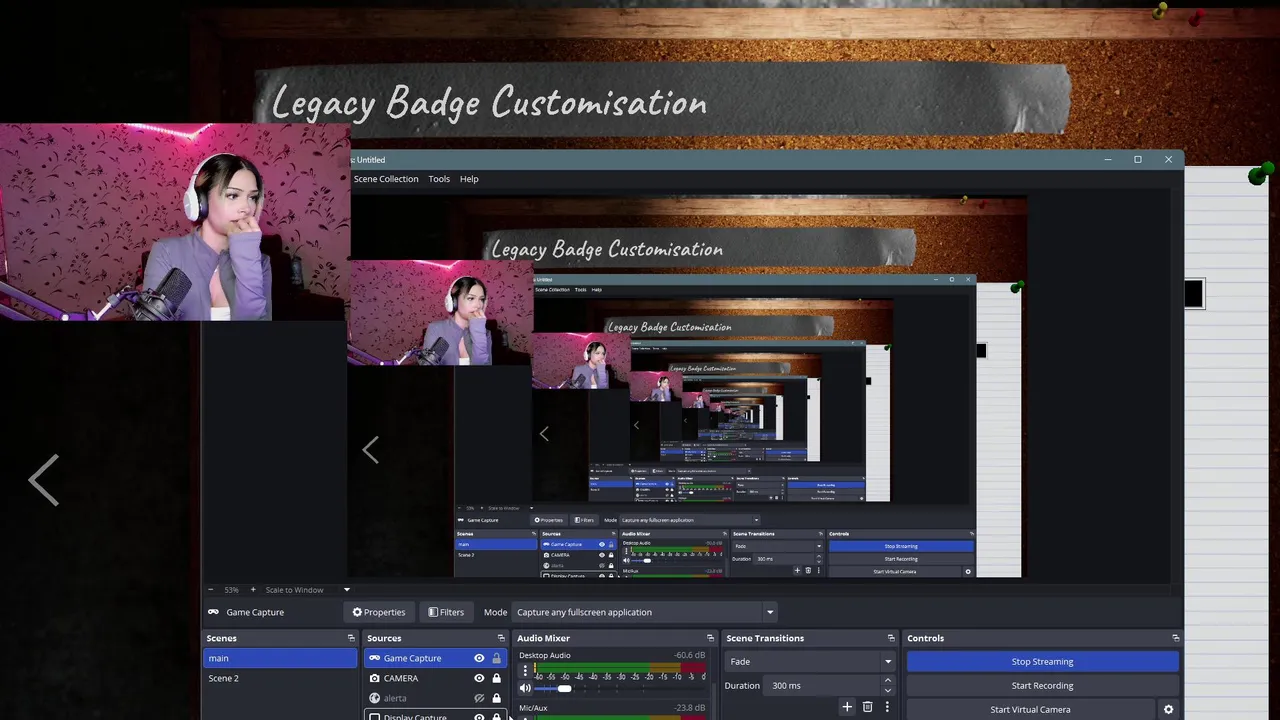Screen dimensions: 1280x720
Task: Open Game Capture Properties
Action: tap(379, 612)
